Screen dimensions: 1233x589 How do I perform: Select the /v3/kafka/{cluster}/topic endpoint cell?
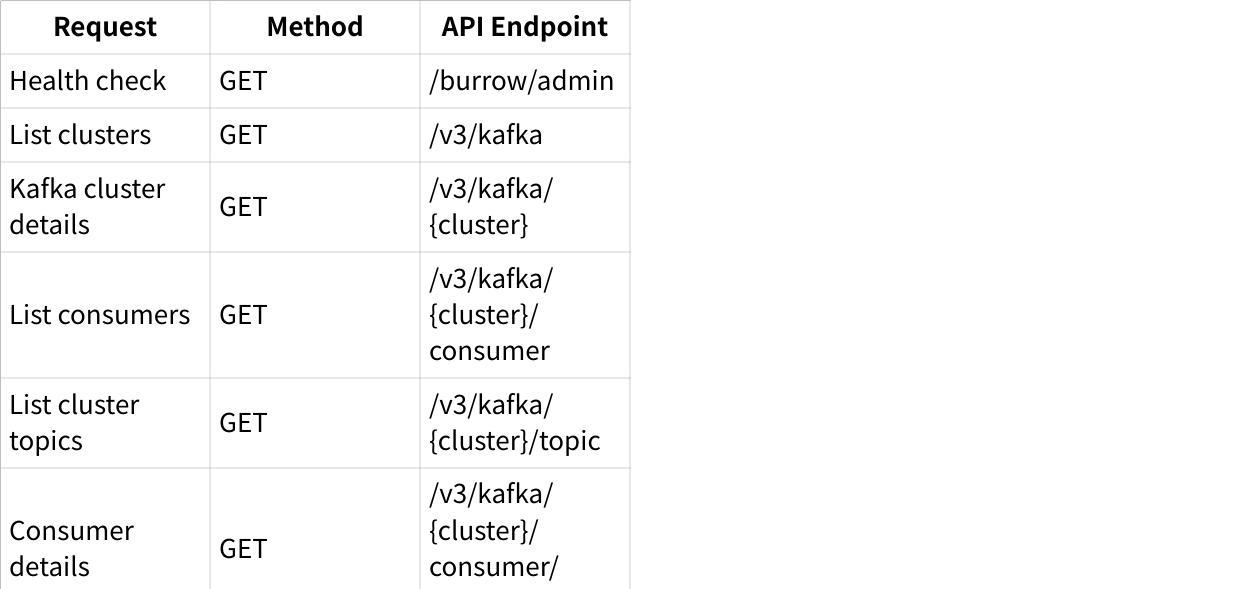click(x=514, y=423)
